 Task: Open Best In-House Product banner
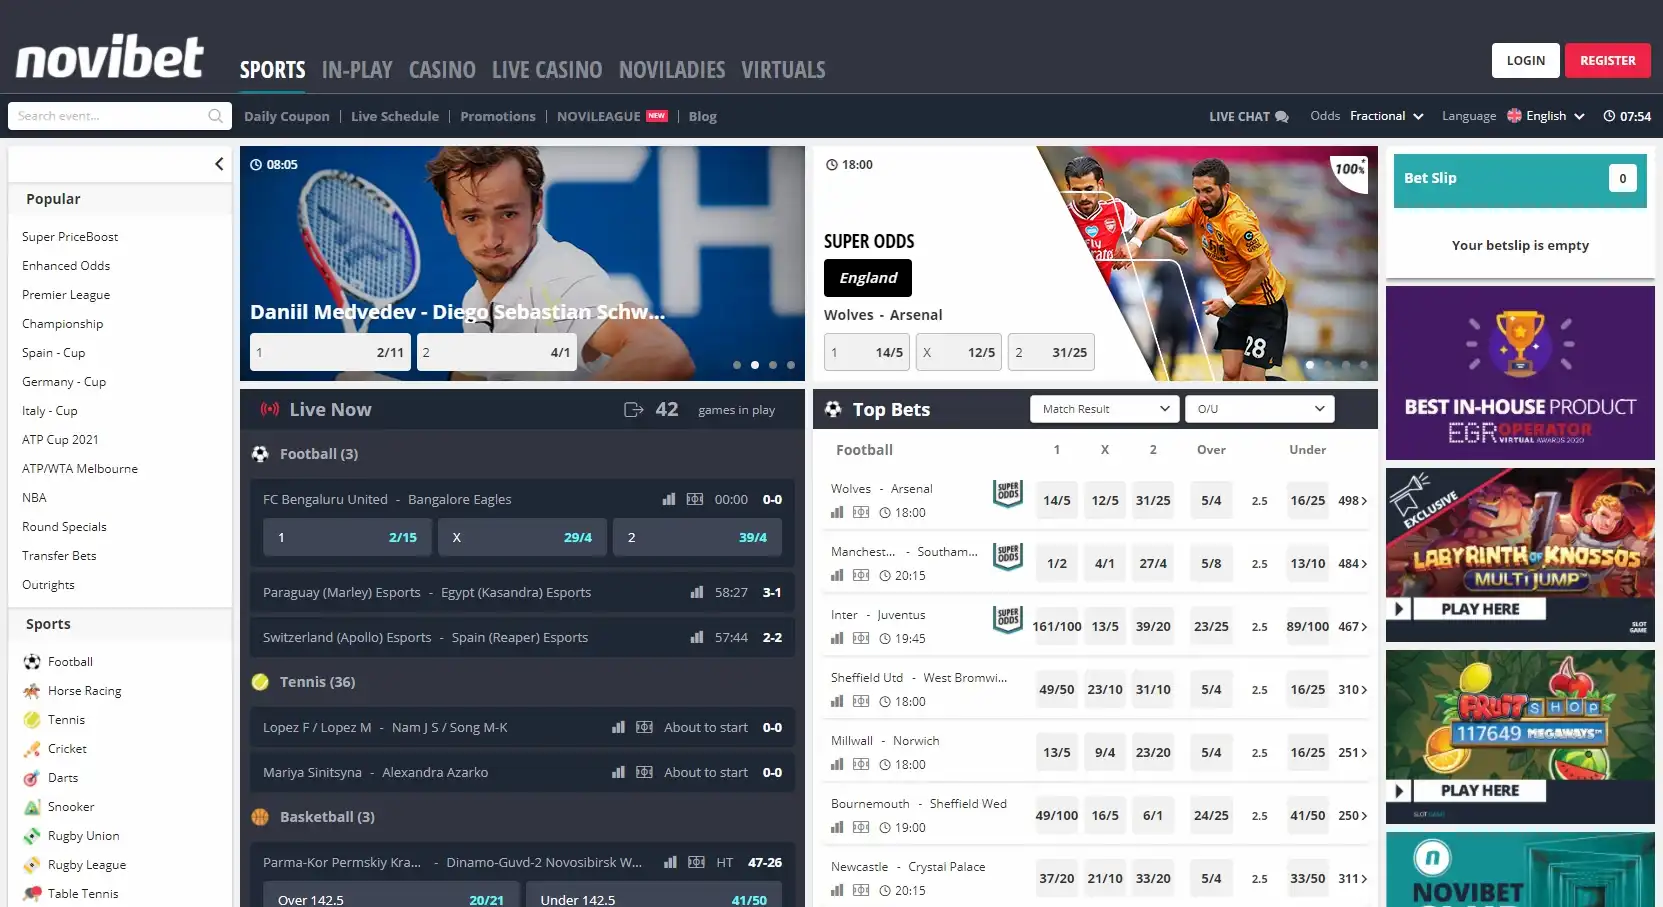click(1520, 373)
